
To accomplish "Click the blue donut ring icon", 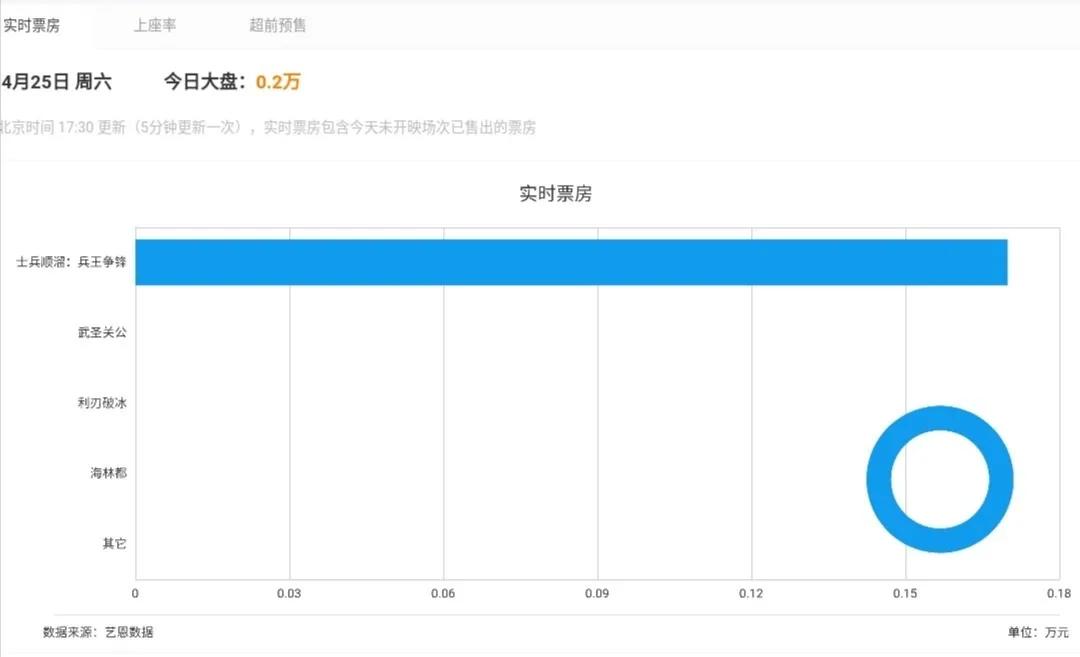I will (940, 479).
